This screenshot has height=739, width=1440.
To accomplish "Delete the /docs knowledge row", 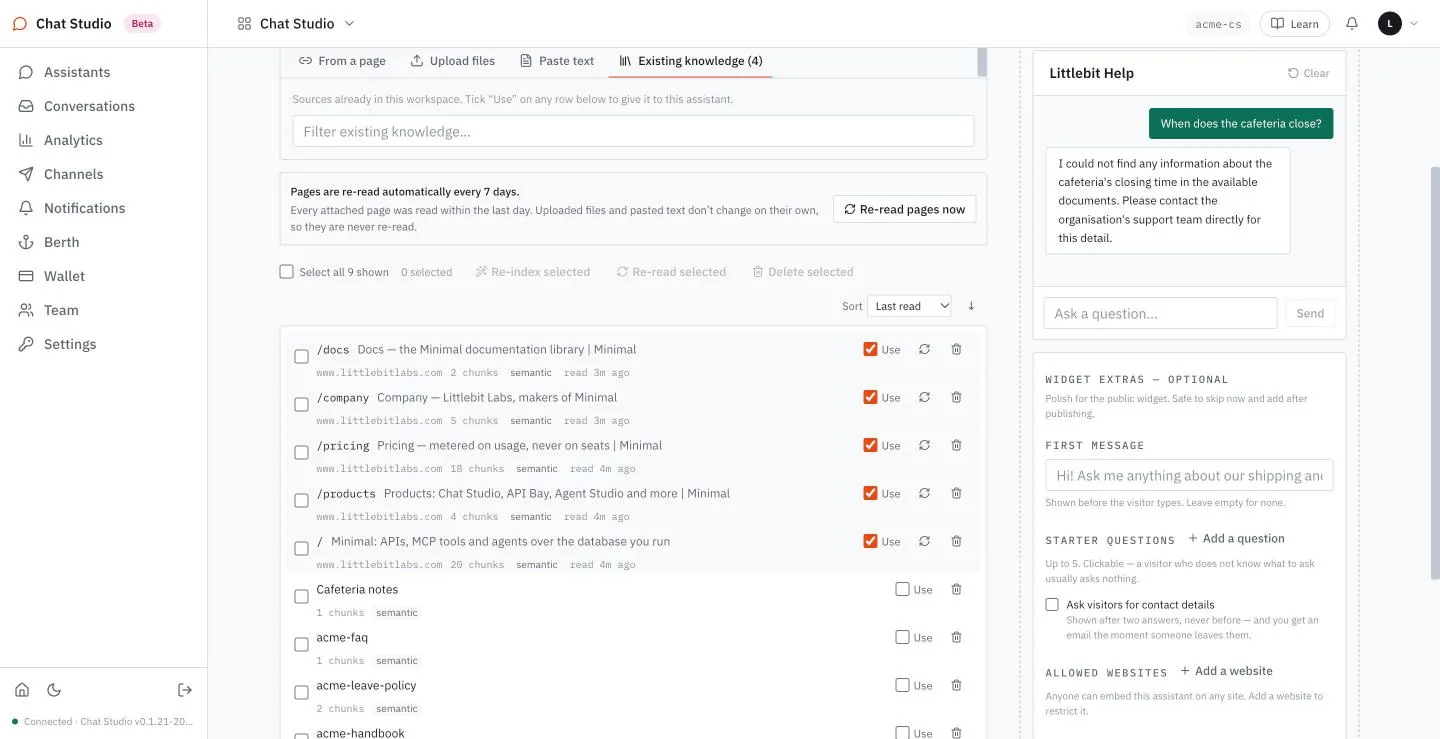I will (x=956, y=349).
